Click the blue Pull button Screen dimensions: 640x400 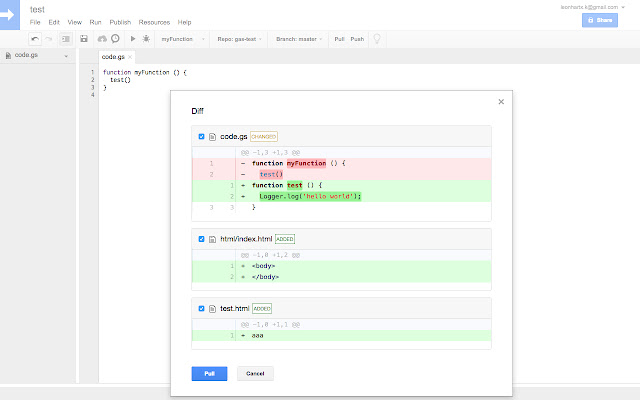pos(209,373)
